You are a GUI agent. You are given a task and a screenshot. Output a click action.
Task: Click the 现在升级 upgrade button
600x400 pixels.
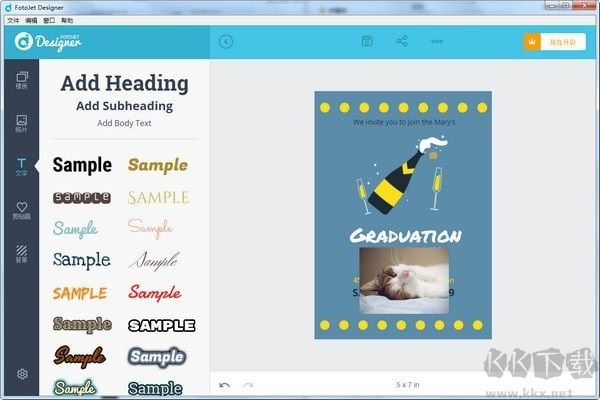click(563, 42)
